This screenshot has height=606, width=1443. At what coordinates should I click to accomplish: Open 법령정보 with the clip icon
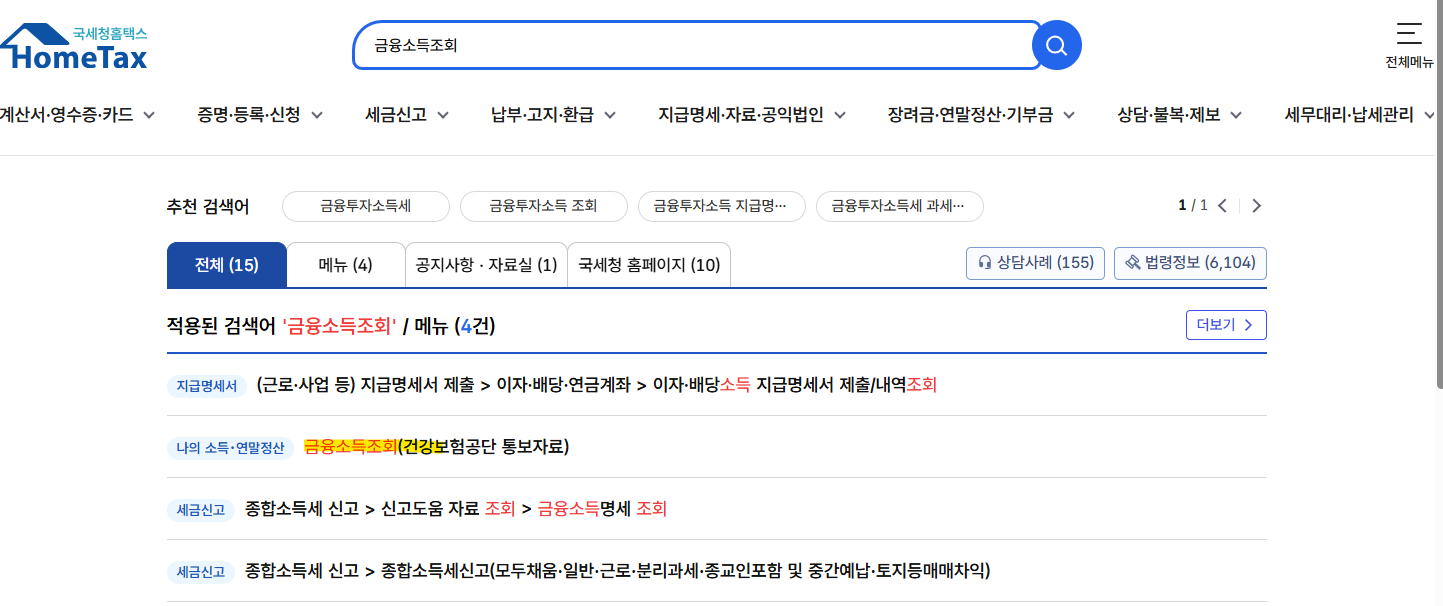coord(1190,262)
